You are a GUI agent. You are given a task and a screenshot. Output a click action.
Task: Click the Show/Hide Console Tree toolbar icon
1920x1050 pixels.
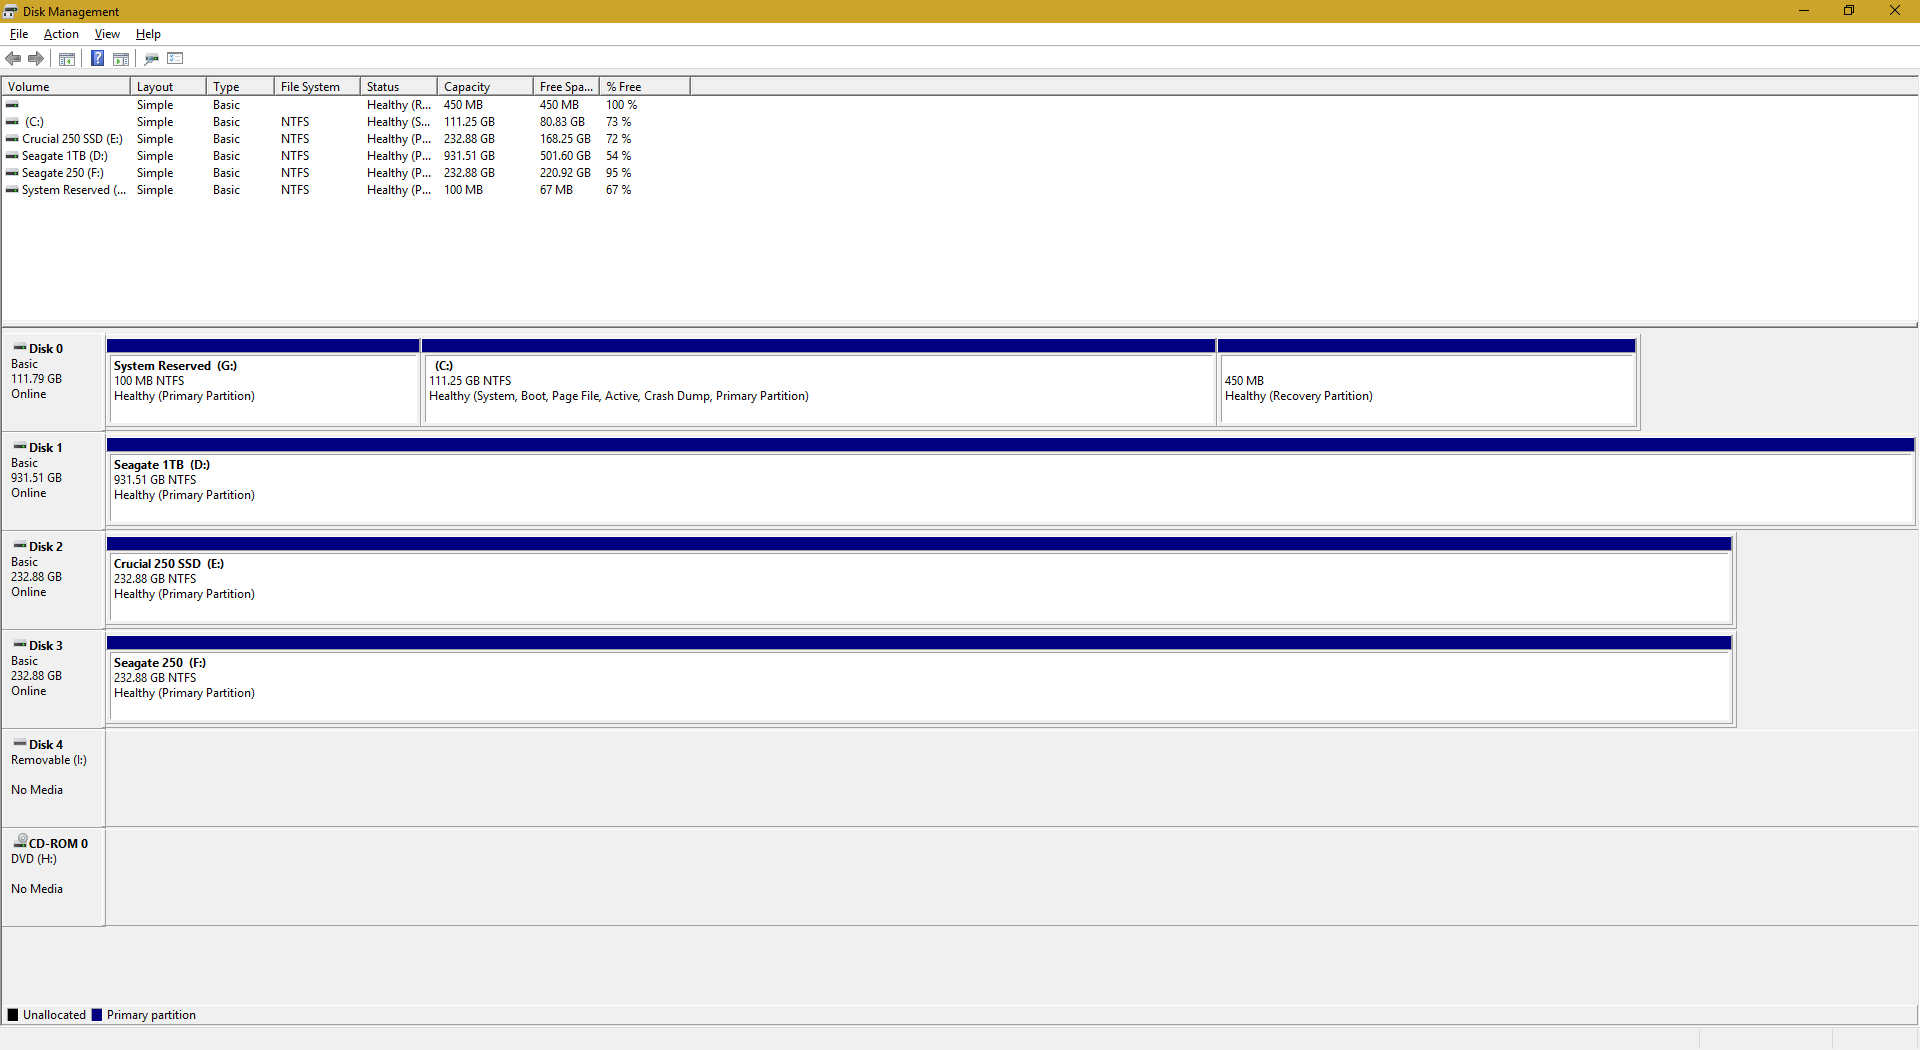(67, 59)
